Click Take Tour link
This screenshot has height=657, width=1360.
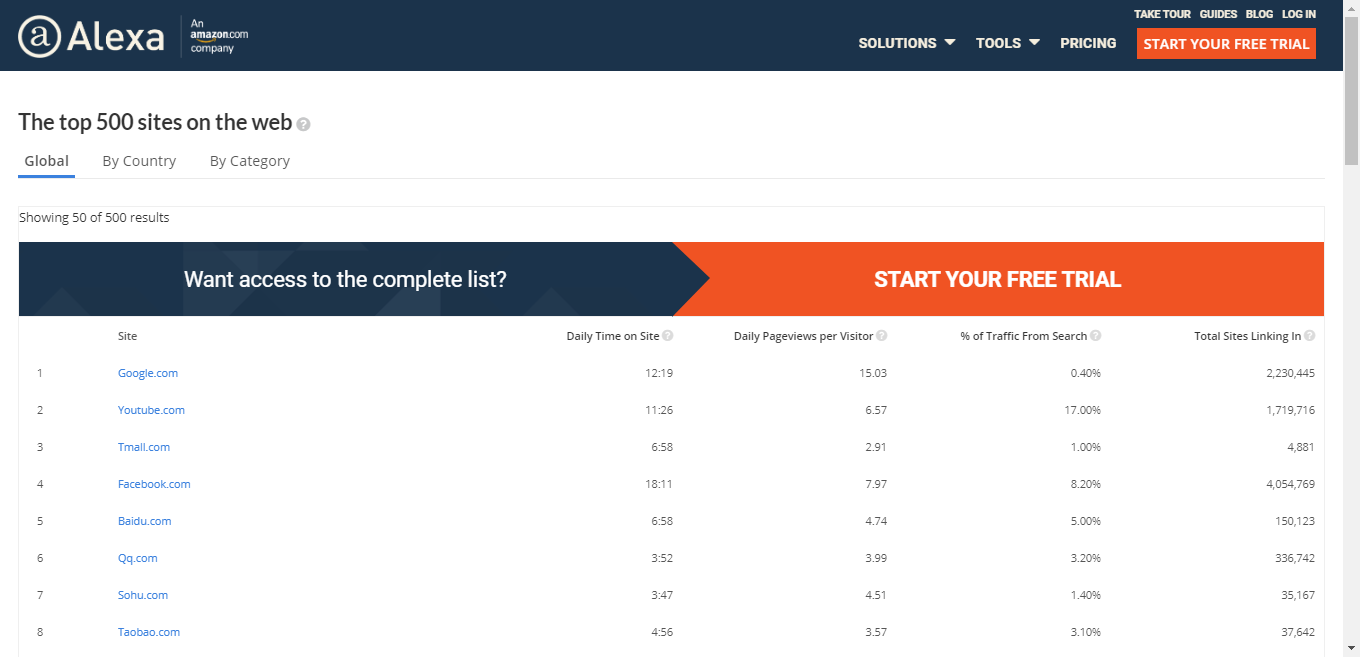pyautogui.click(x=1162, y=14)
